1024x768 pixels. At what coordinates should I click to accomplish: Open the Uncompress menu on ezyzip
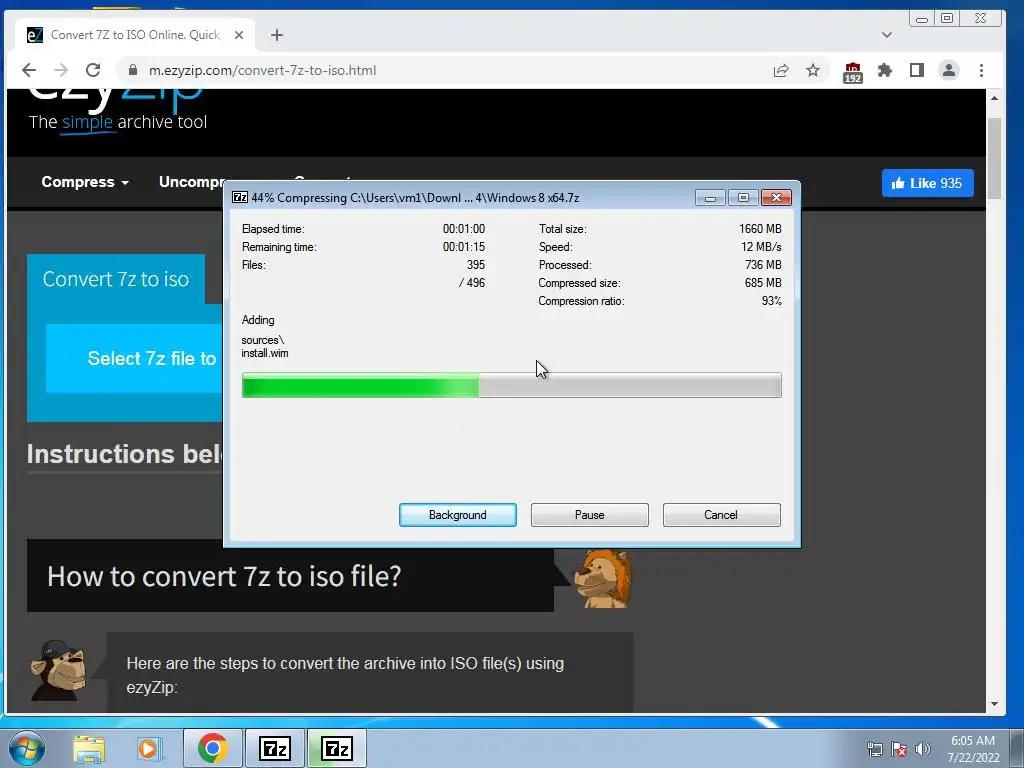click(x=191, y=182)
